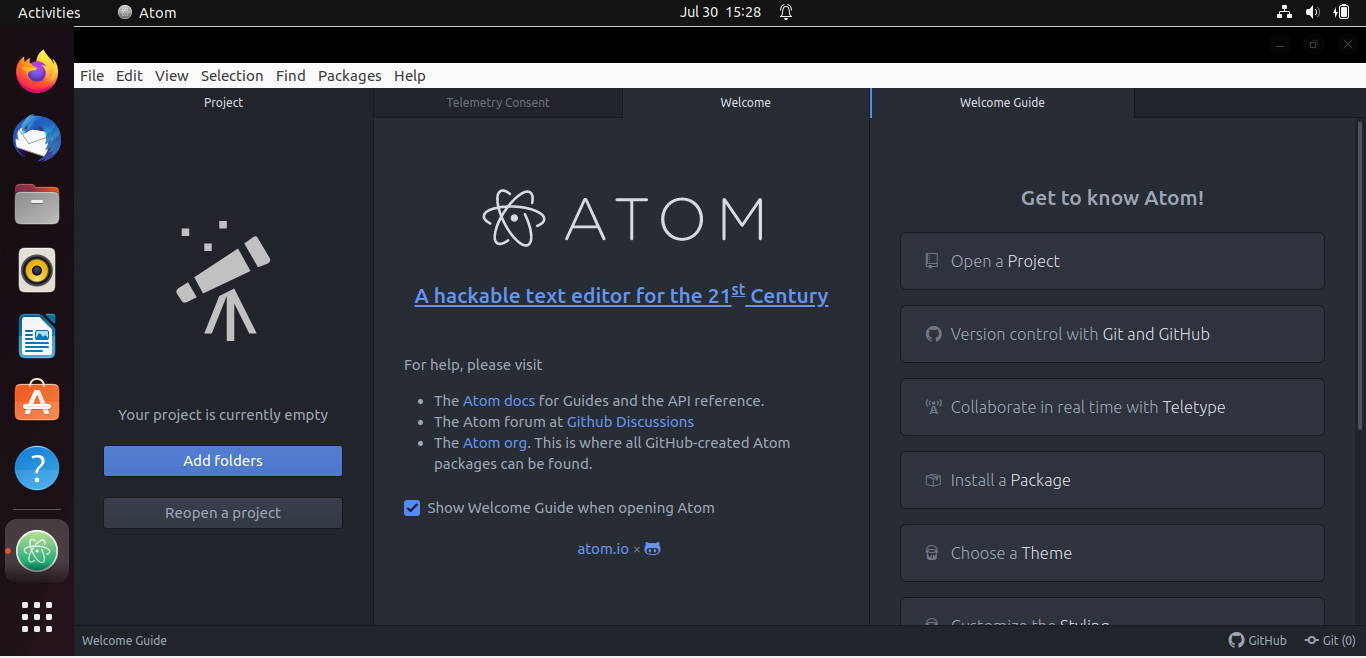This screenshot has height=658, width=1366.
Task: Click the Atom logo on the Welcome page
Action: coord(622,218)
